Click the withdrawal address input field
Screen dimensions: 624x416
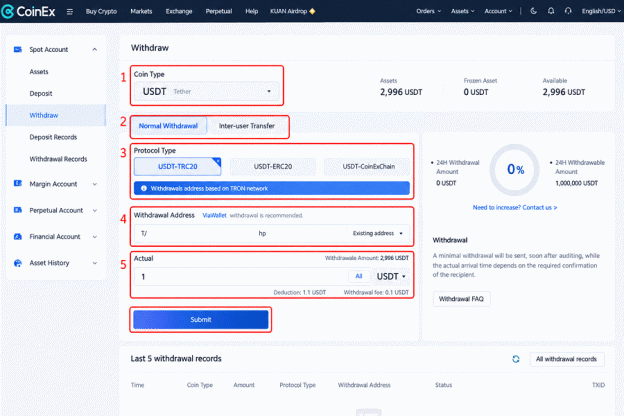pos(241,233)
